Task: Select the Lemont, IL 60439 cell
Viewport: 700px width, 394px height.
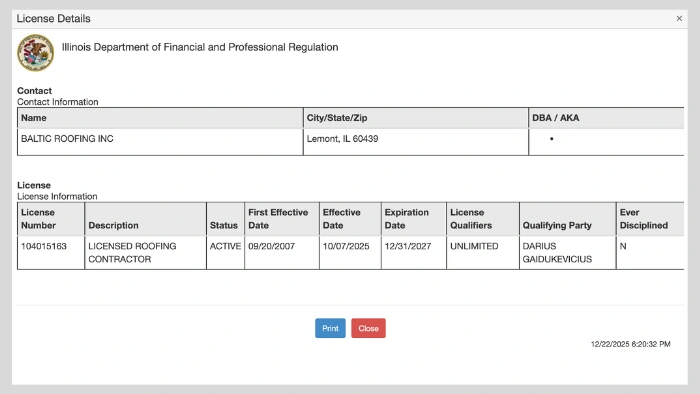Action: [416, 142]
